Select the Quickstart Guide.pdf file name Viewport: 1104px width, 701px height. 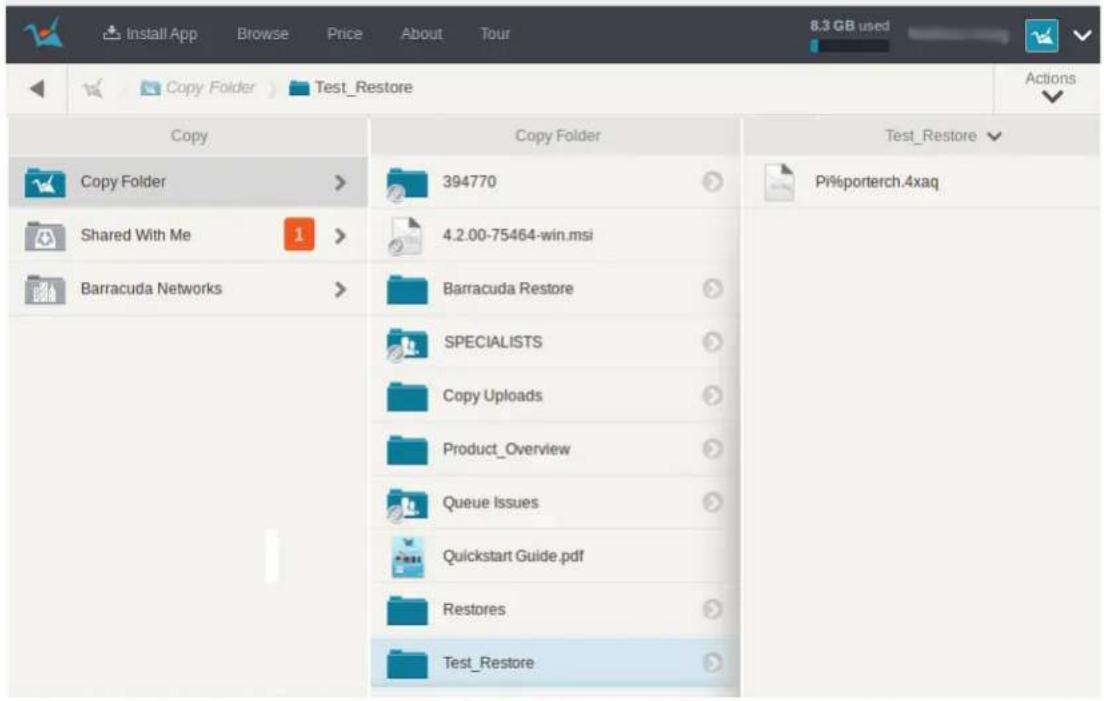[x=513, y=556]
